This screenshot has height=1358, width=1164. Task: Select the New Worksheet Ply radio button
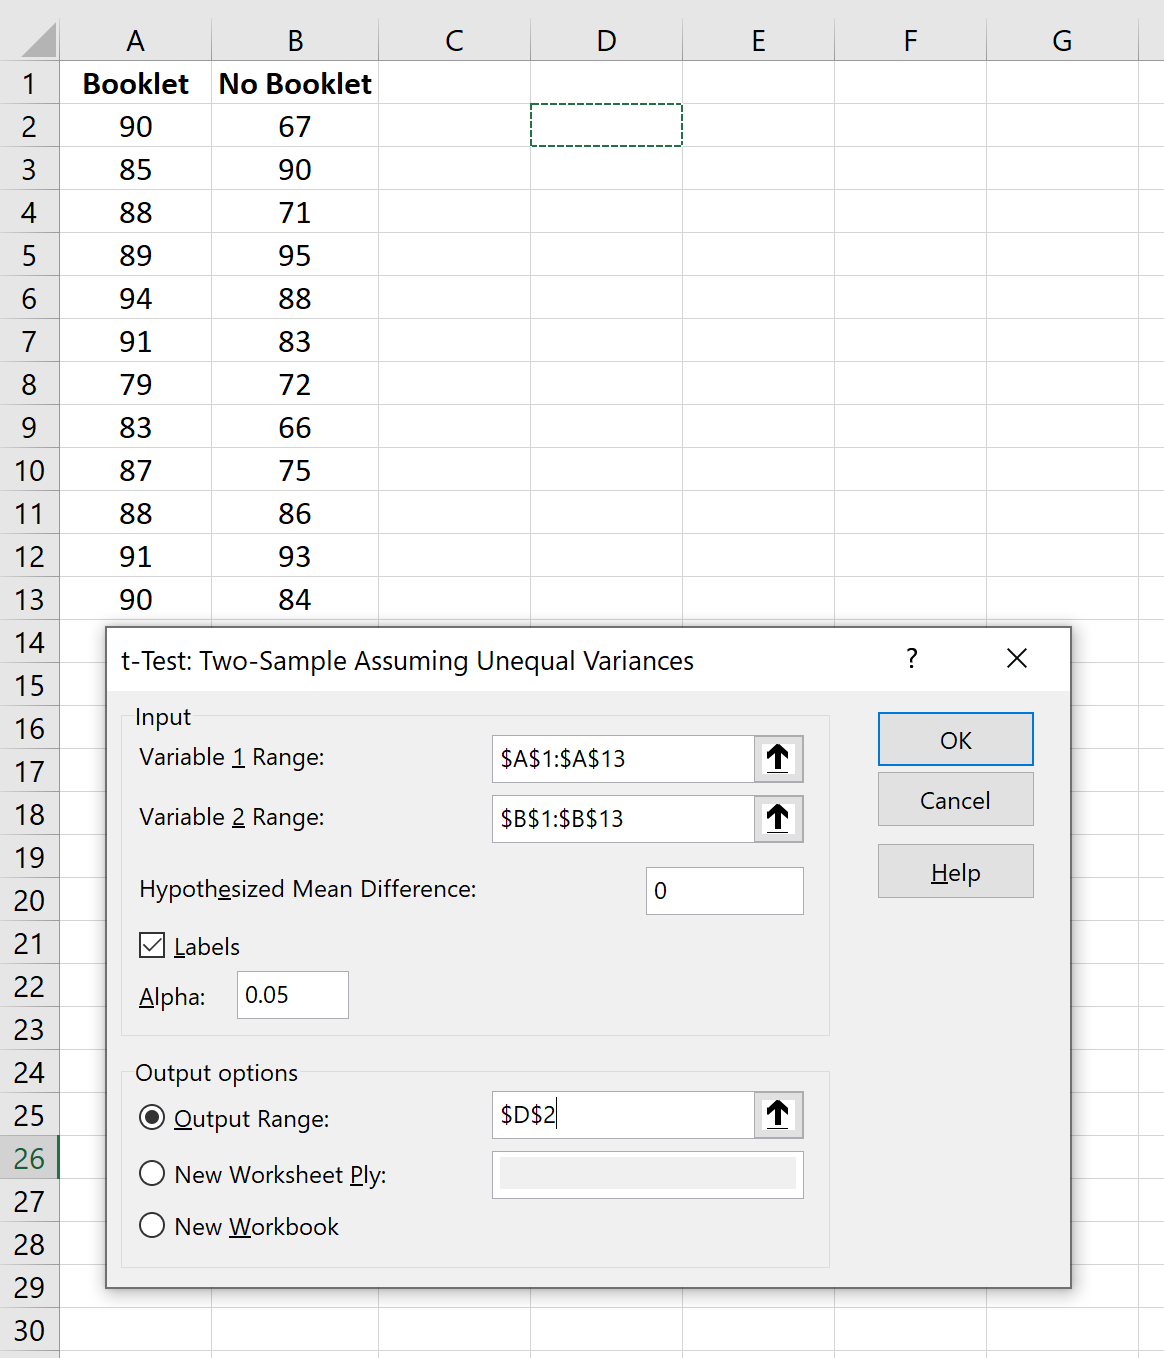point(152,1173)
